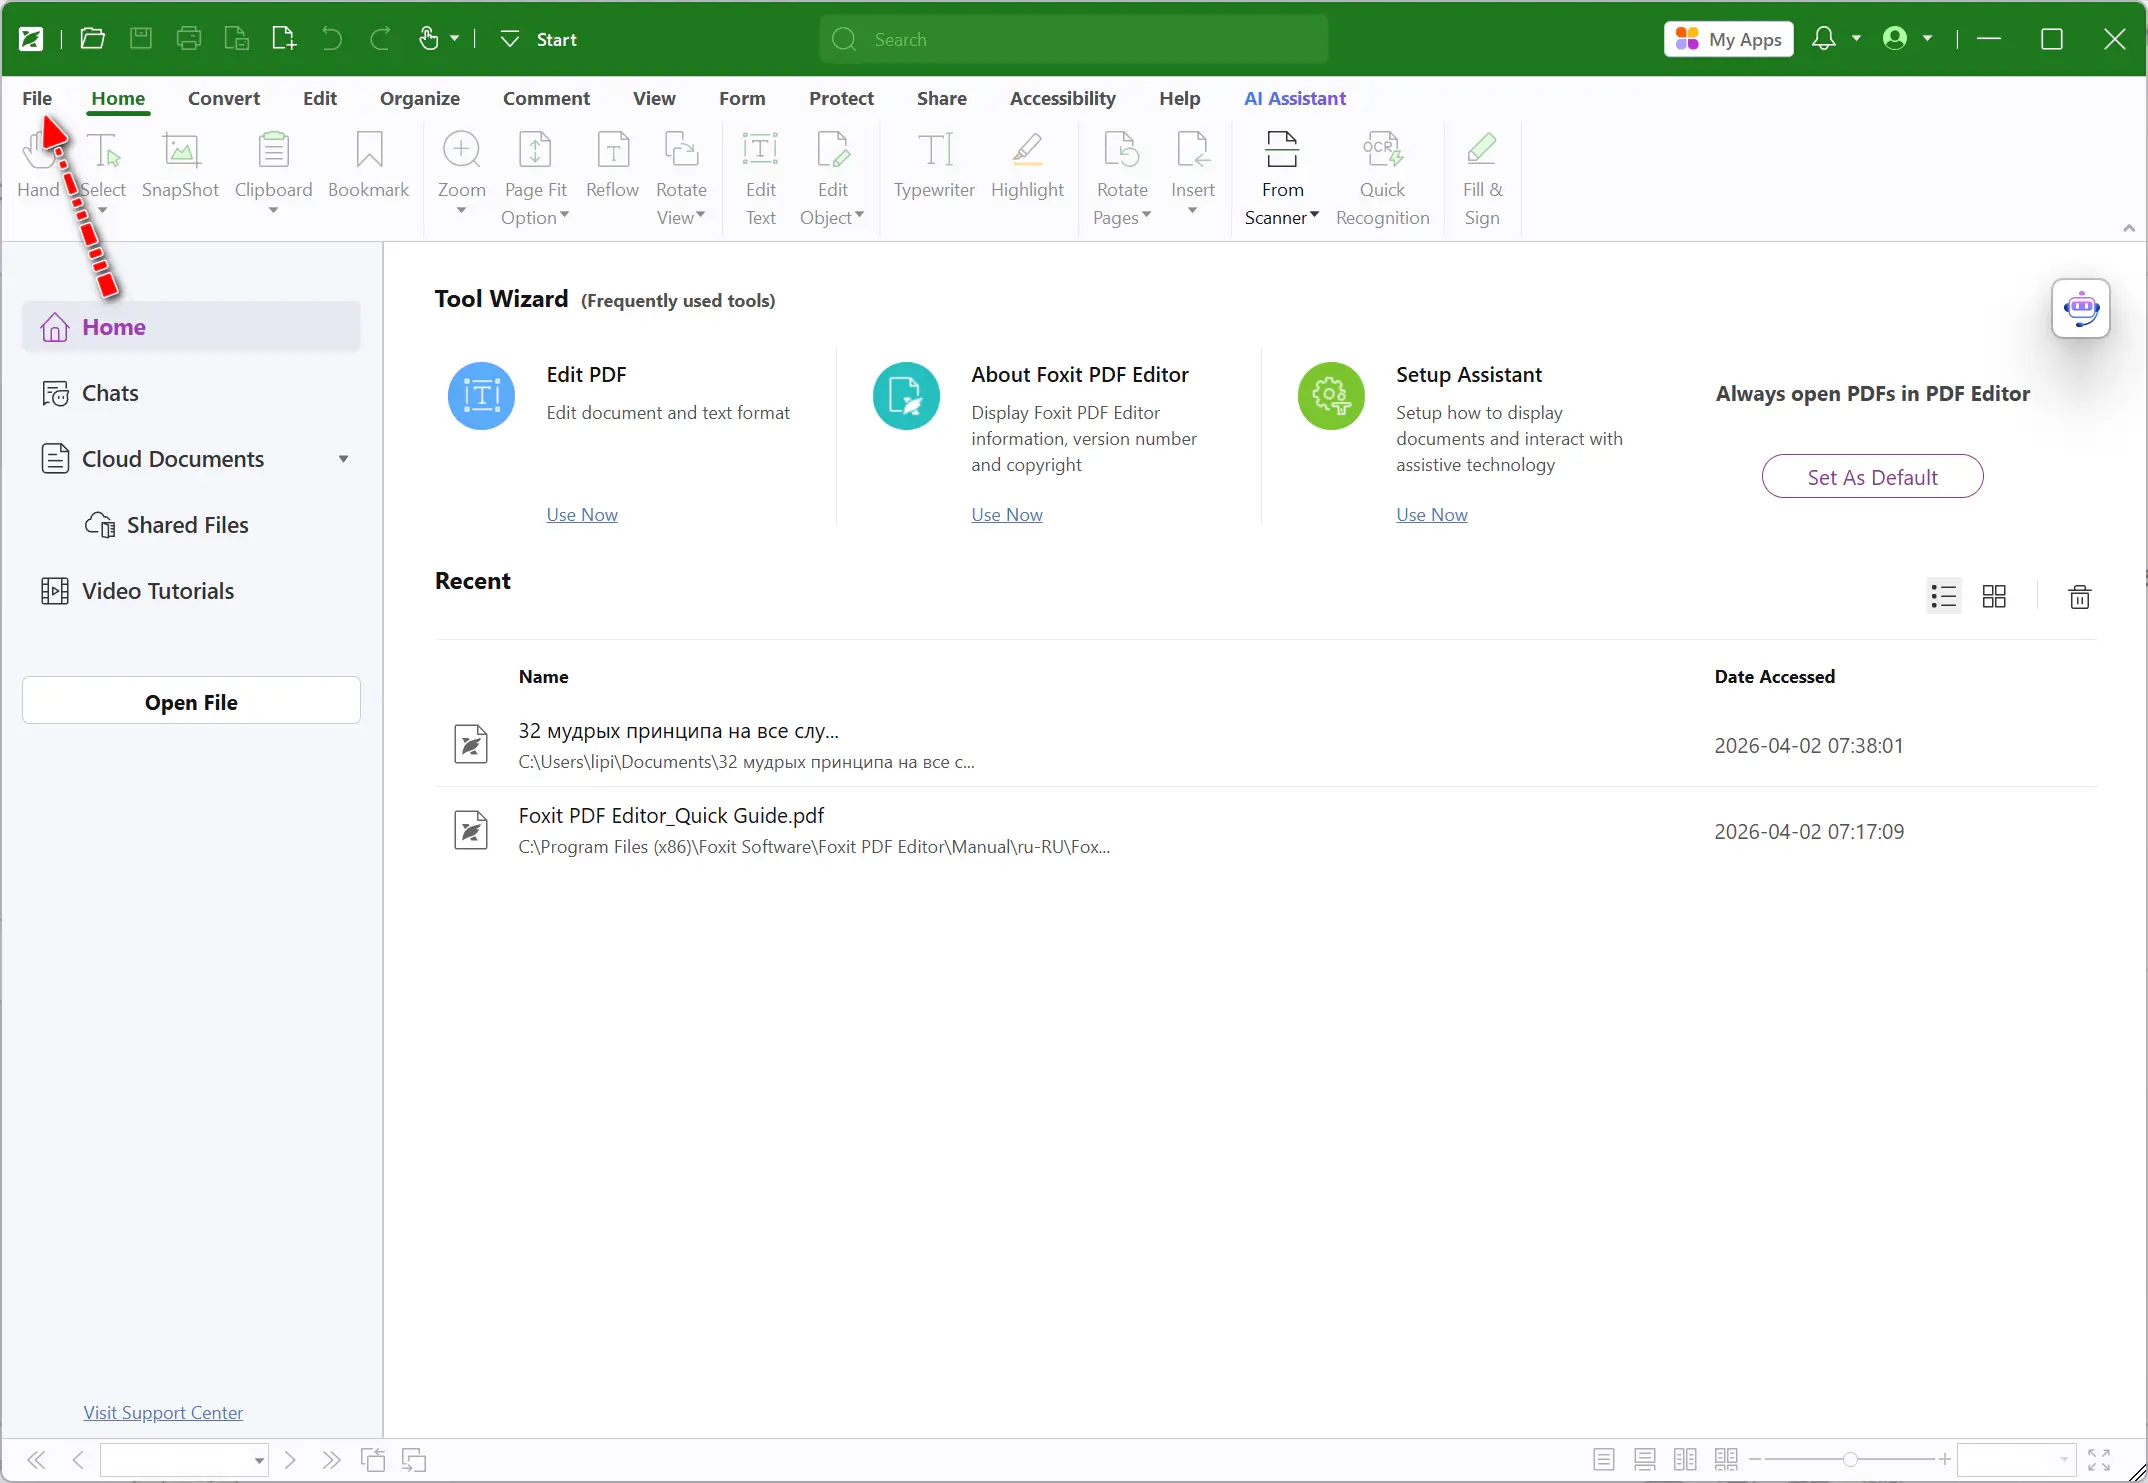The image size is (2148, 1483).
Task: Click the Visit Support Center link
Action: [x=163, y=1413]
